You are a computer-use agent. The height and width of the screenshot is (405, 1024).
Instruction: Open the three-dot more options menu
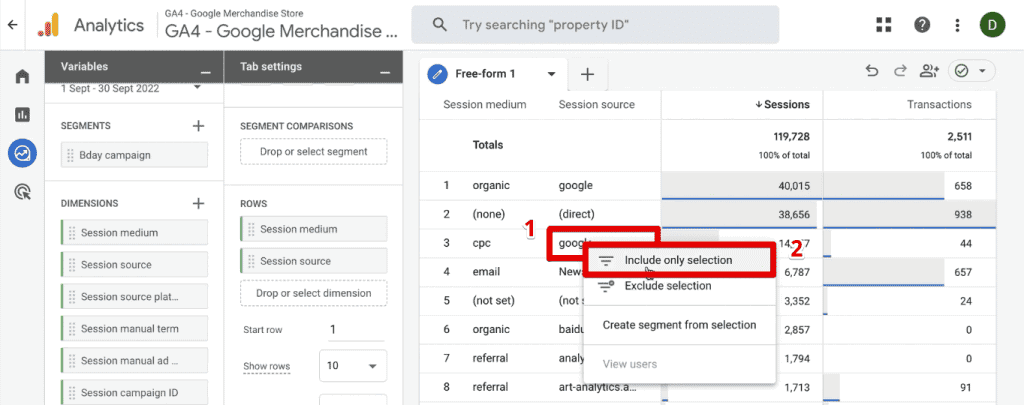coord(957,25)
